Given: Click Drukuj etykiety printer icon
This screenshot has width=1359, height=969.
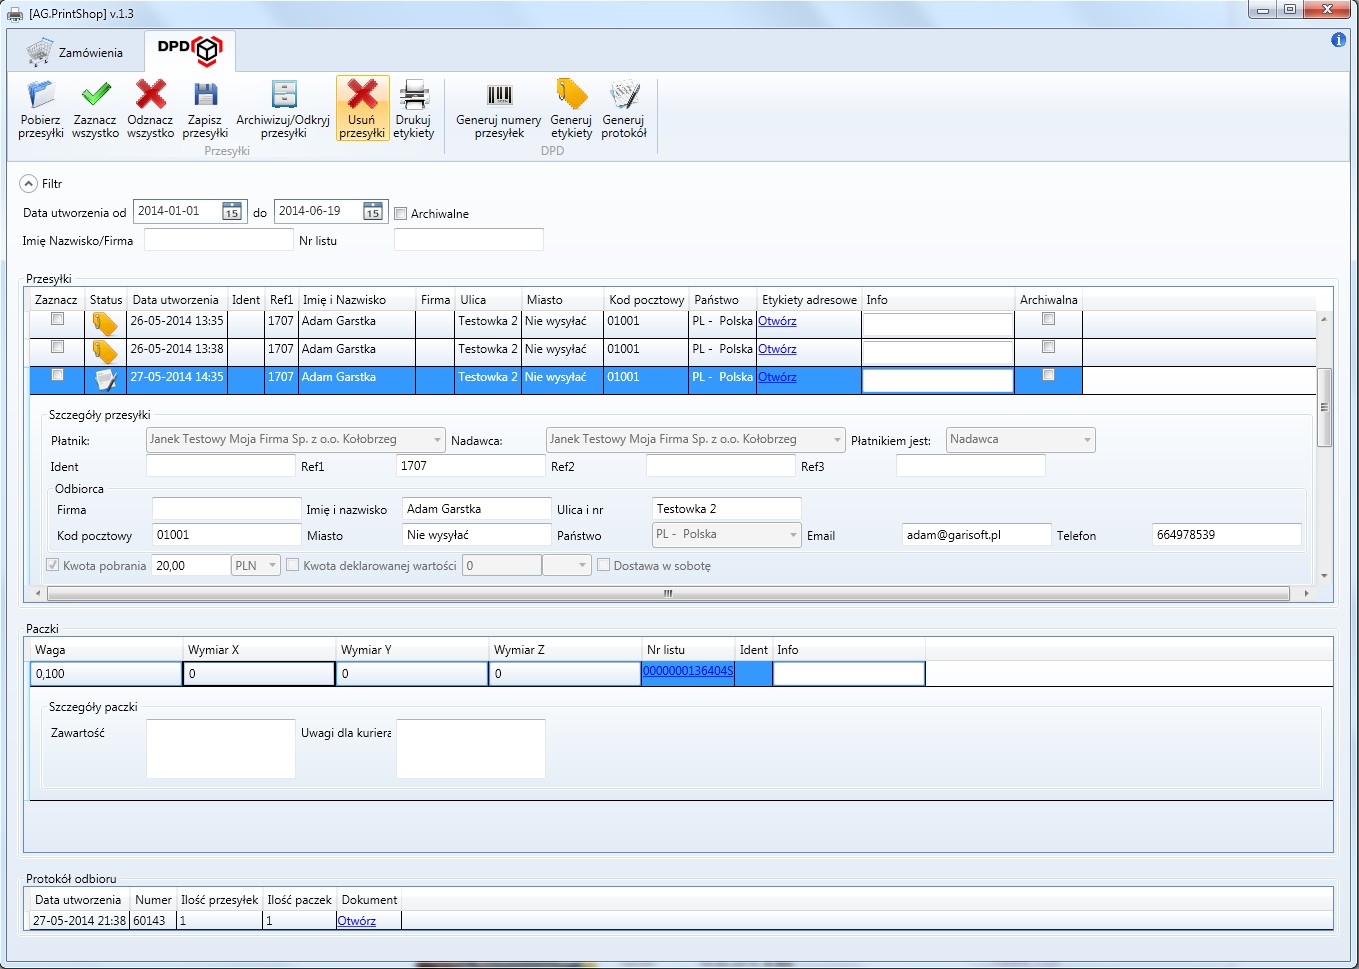Looking at the screenshot, I should 414,94.
